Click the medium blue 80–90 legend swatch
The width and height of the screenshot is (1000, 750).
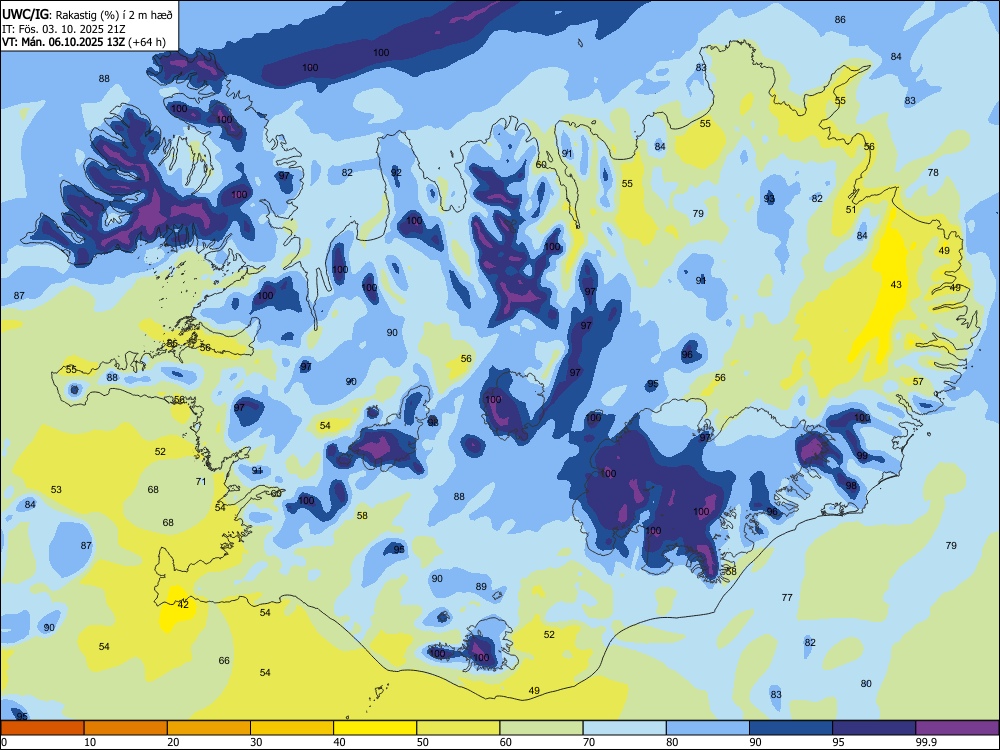click(x=708, y=728)
